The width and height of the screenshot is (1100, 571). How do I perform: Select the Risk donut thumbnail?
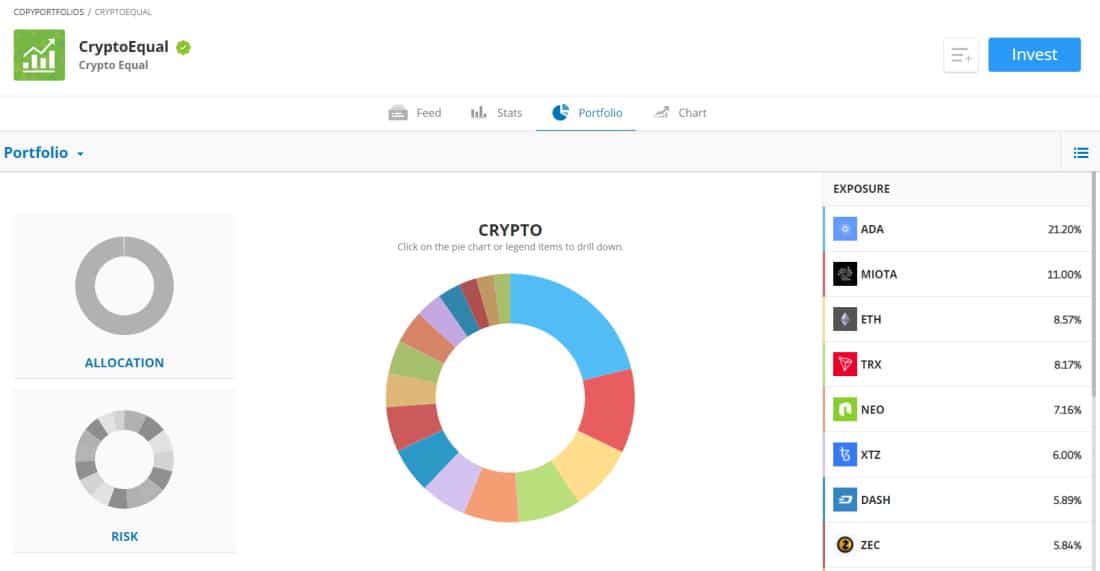click(124, 459)
